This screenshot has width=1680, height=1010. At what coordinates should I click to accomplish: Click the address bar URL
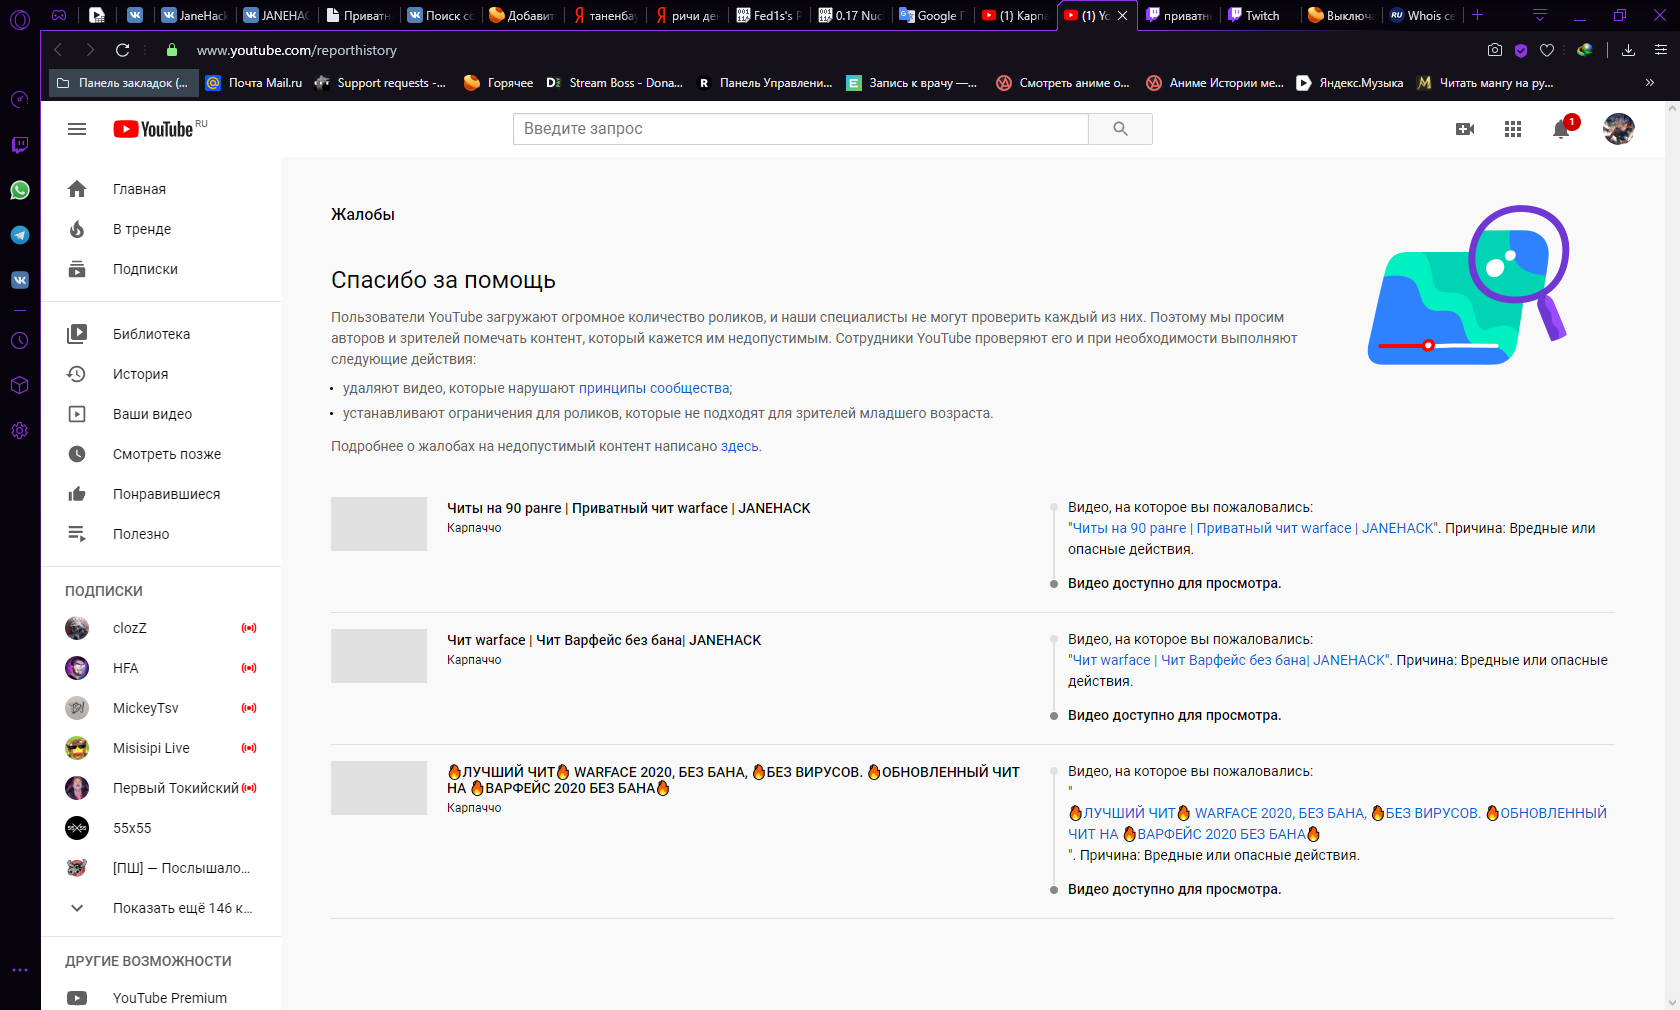point(297,50)
